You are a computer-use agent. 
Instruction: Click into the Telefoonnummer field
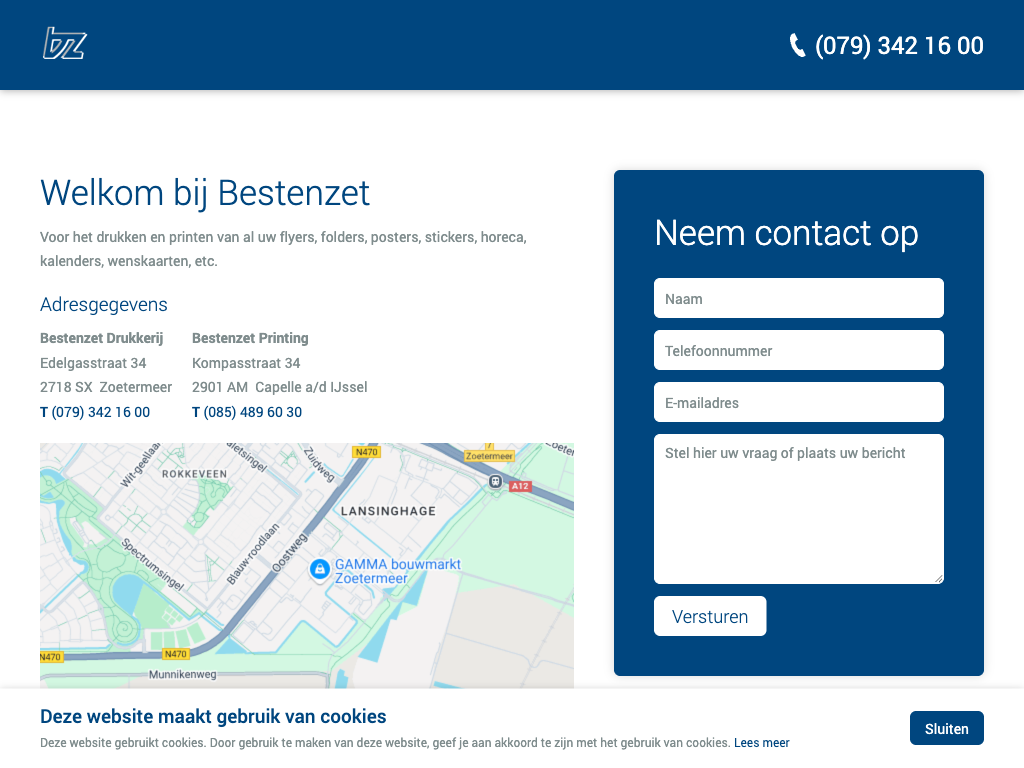[x=798, y=350]
